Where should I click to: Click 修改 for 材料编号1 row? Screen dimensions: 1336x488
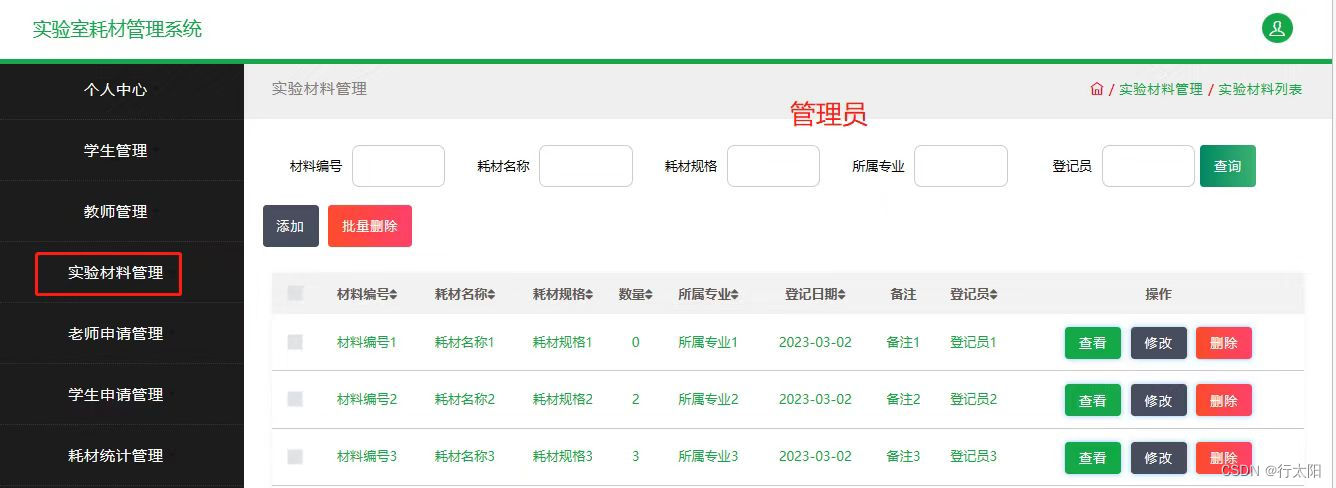point(1159,343)
